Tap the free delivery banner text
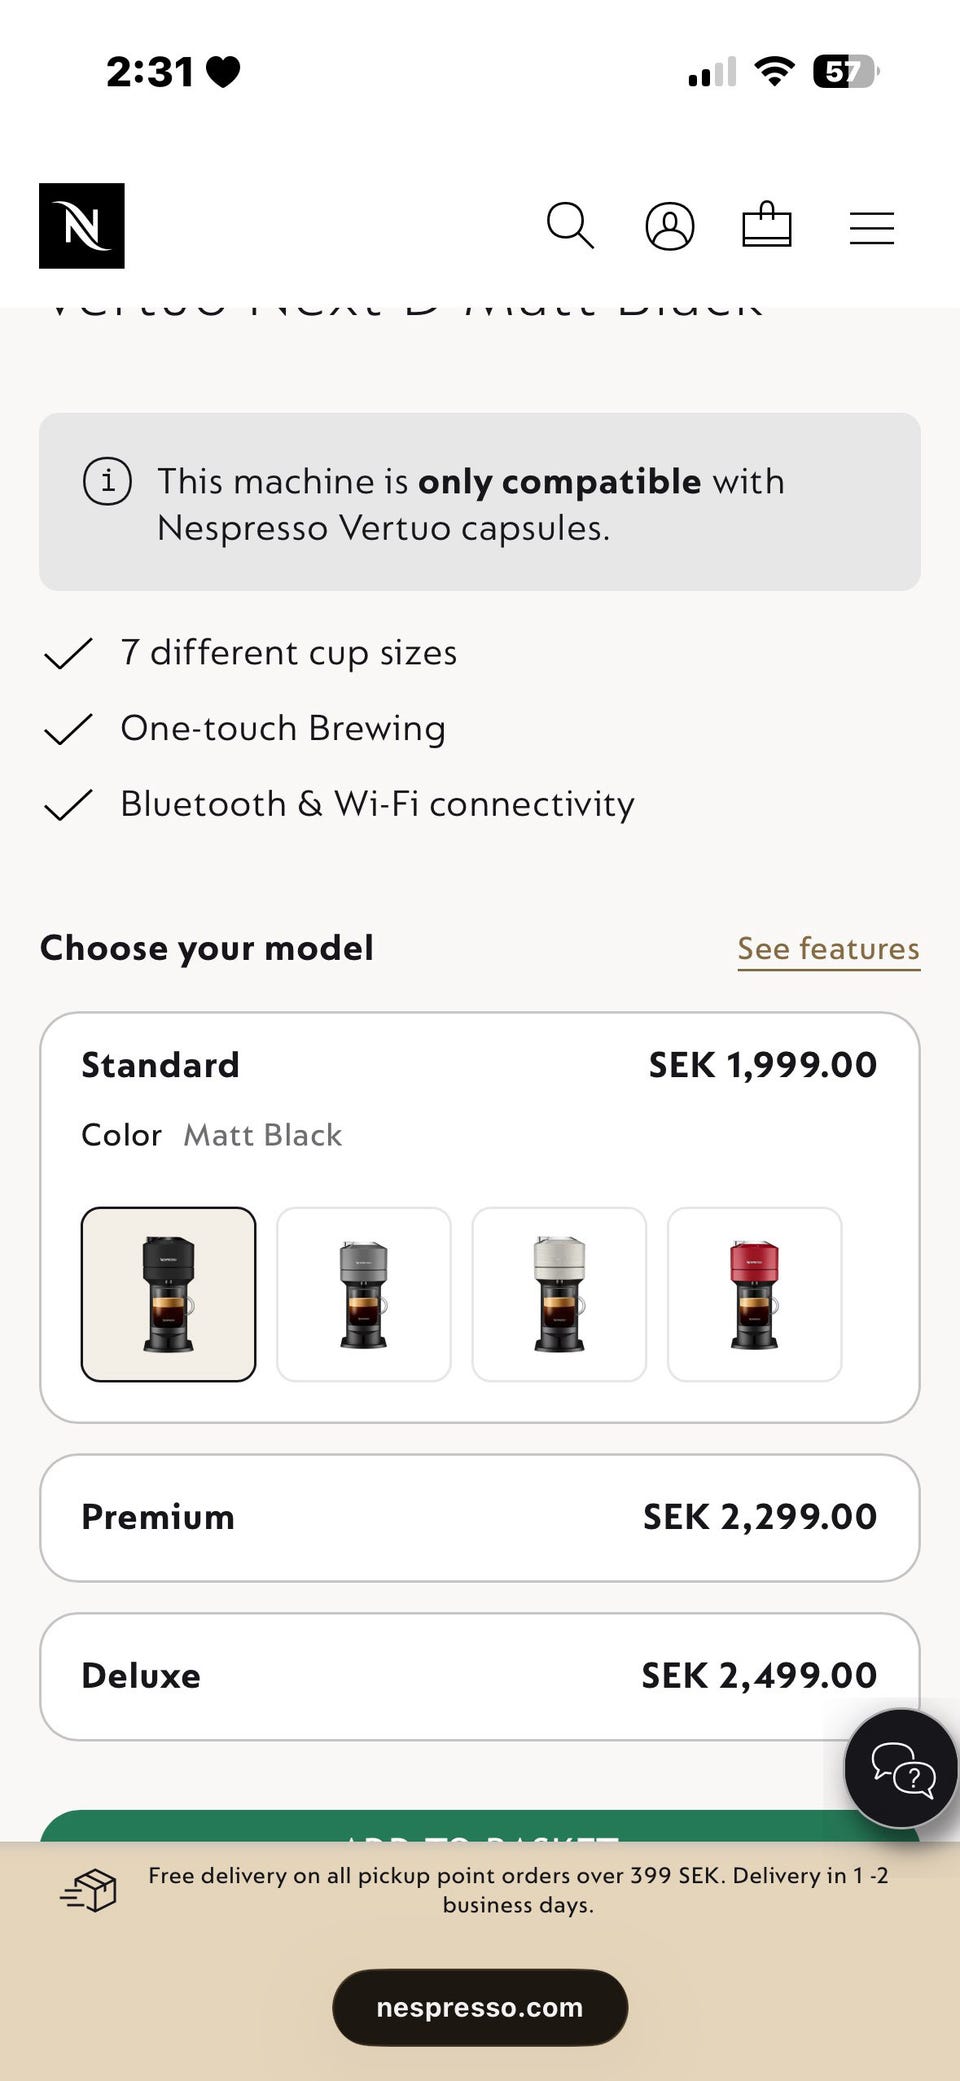This screenshot has width=960, height=2081. click(518, 1889)
